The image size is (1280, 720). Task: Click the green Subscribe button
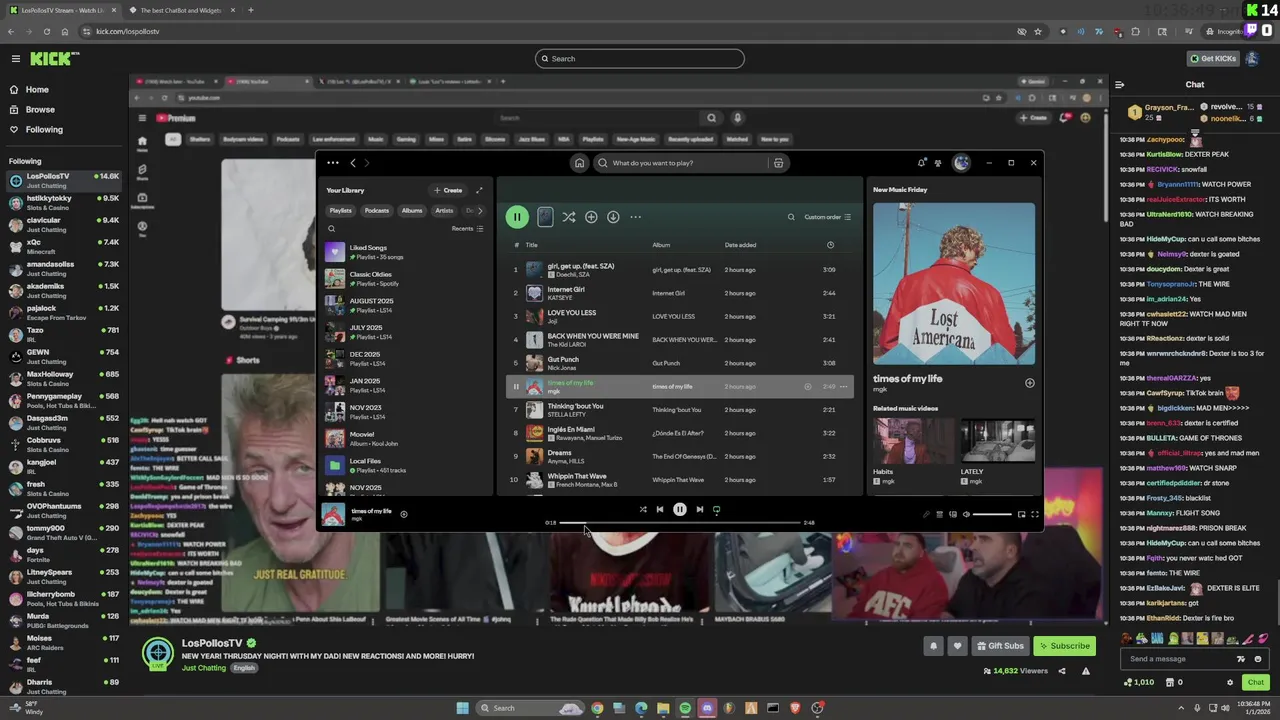coord(1064,646)
